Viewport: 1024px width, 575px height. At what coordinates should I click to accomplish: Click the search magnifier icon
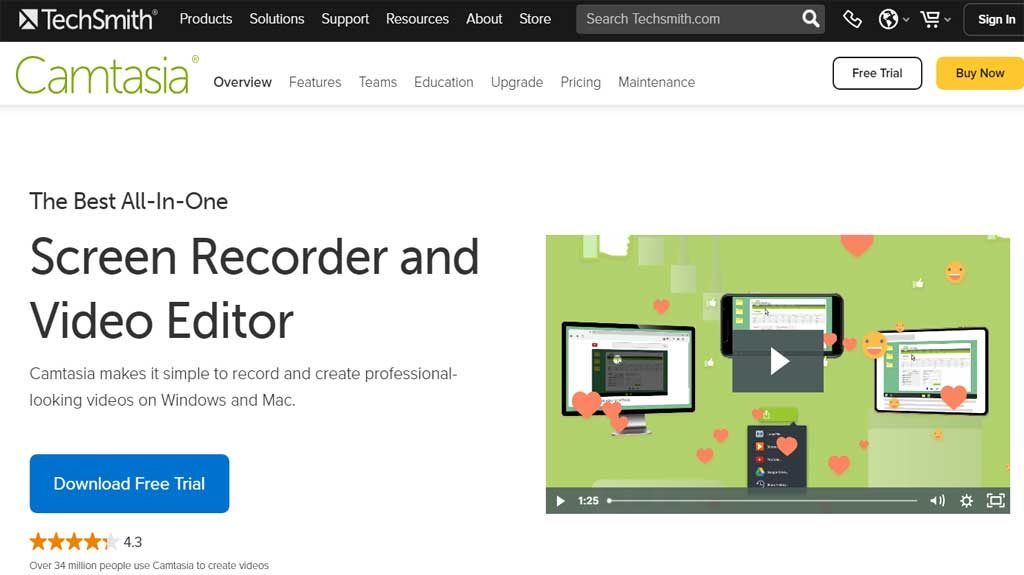(810, 19)
